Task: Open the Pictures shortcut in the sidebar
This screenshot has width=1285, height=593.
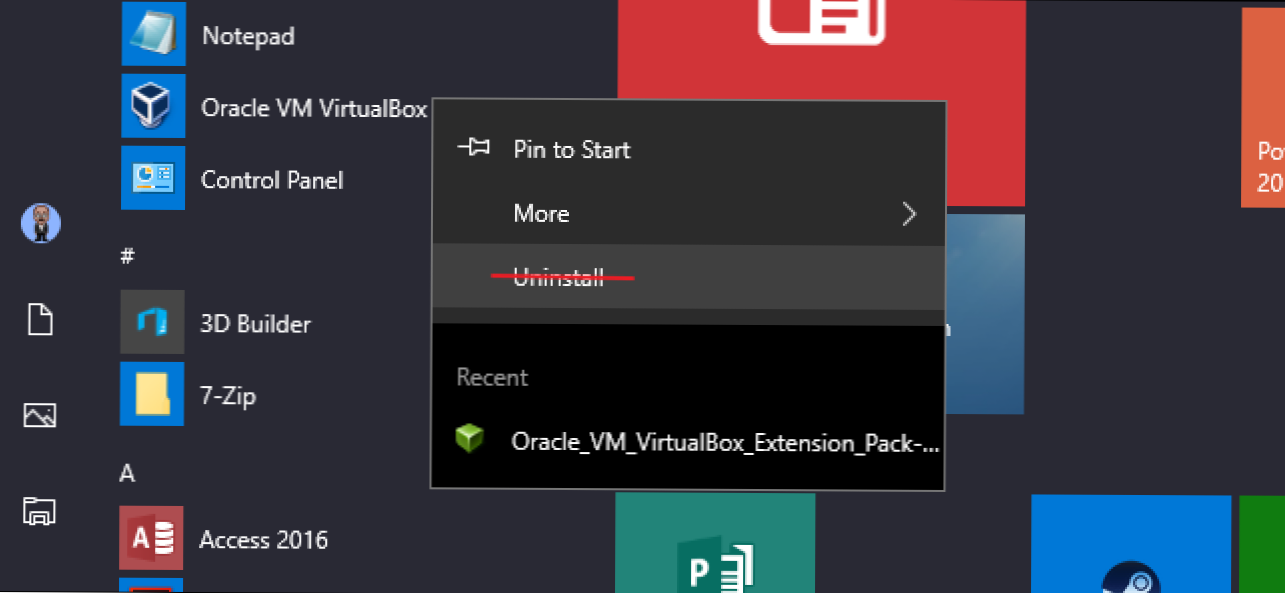Action: (x=40, y=415)
